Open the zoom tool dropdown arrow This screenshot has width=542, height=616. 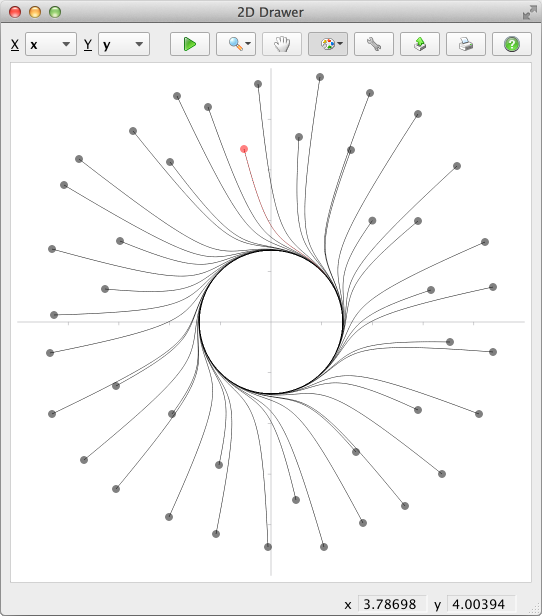point(248,44)
